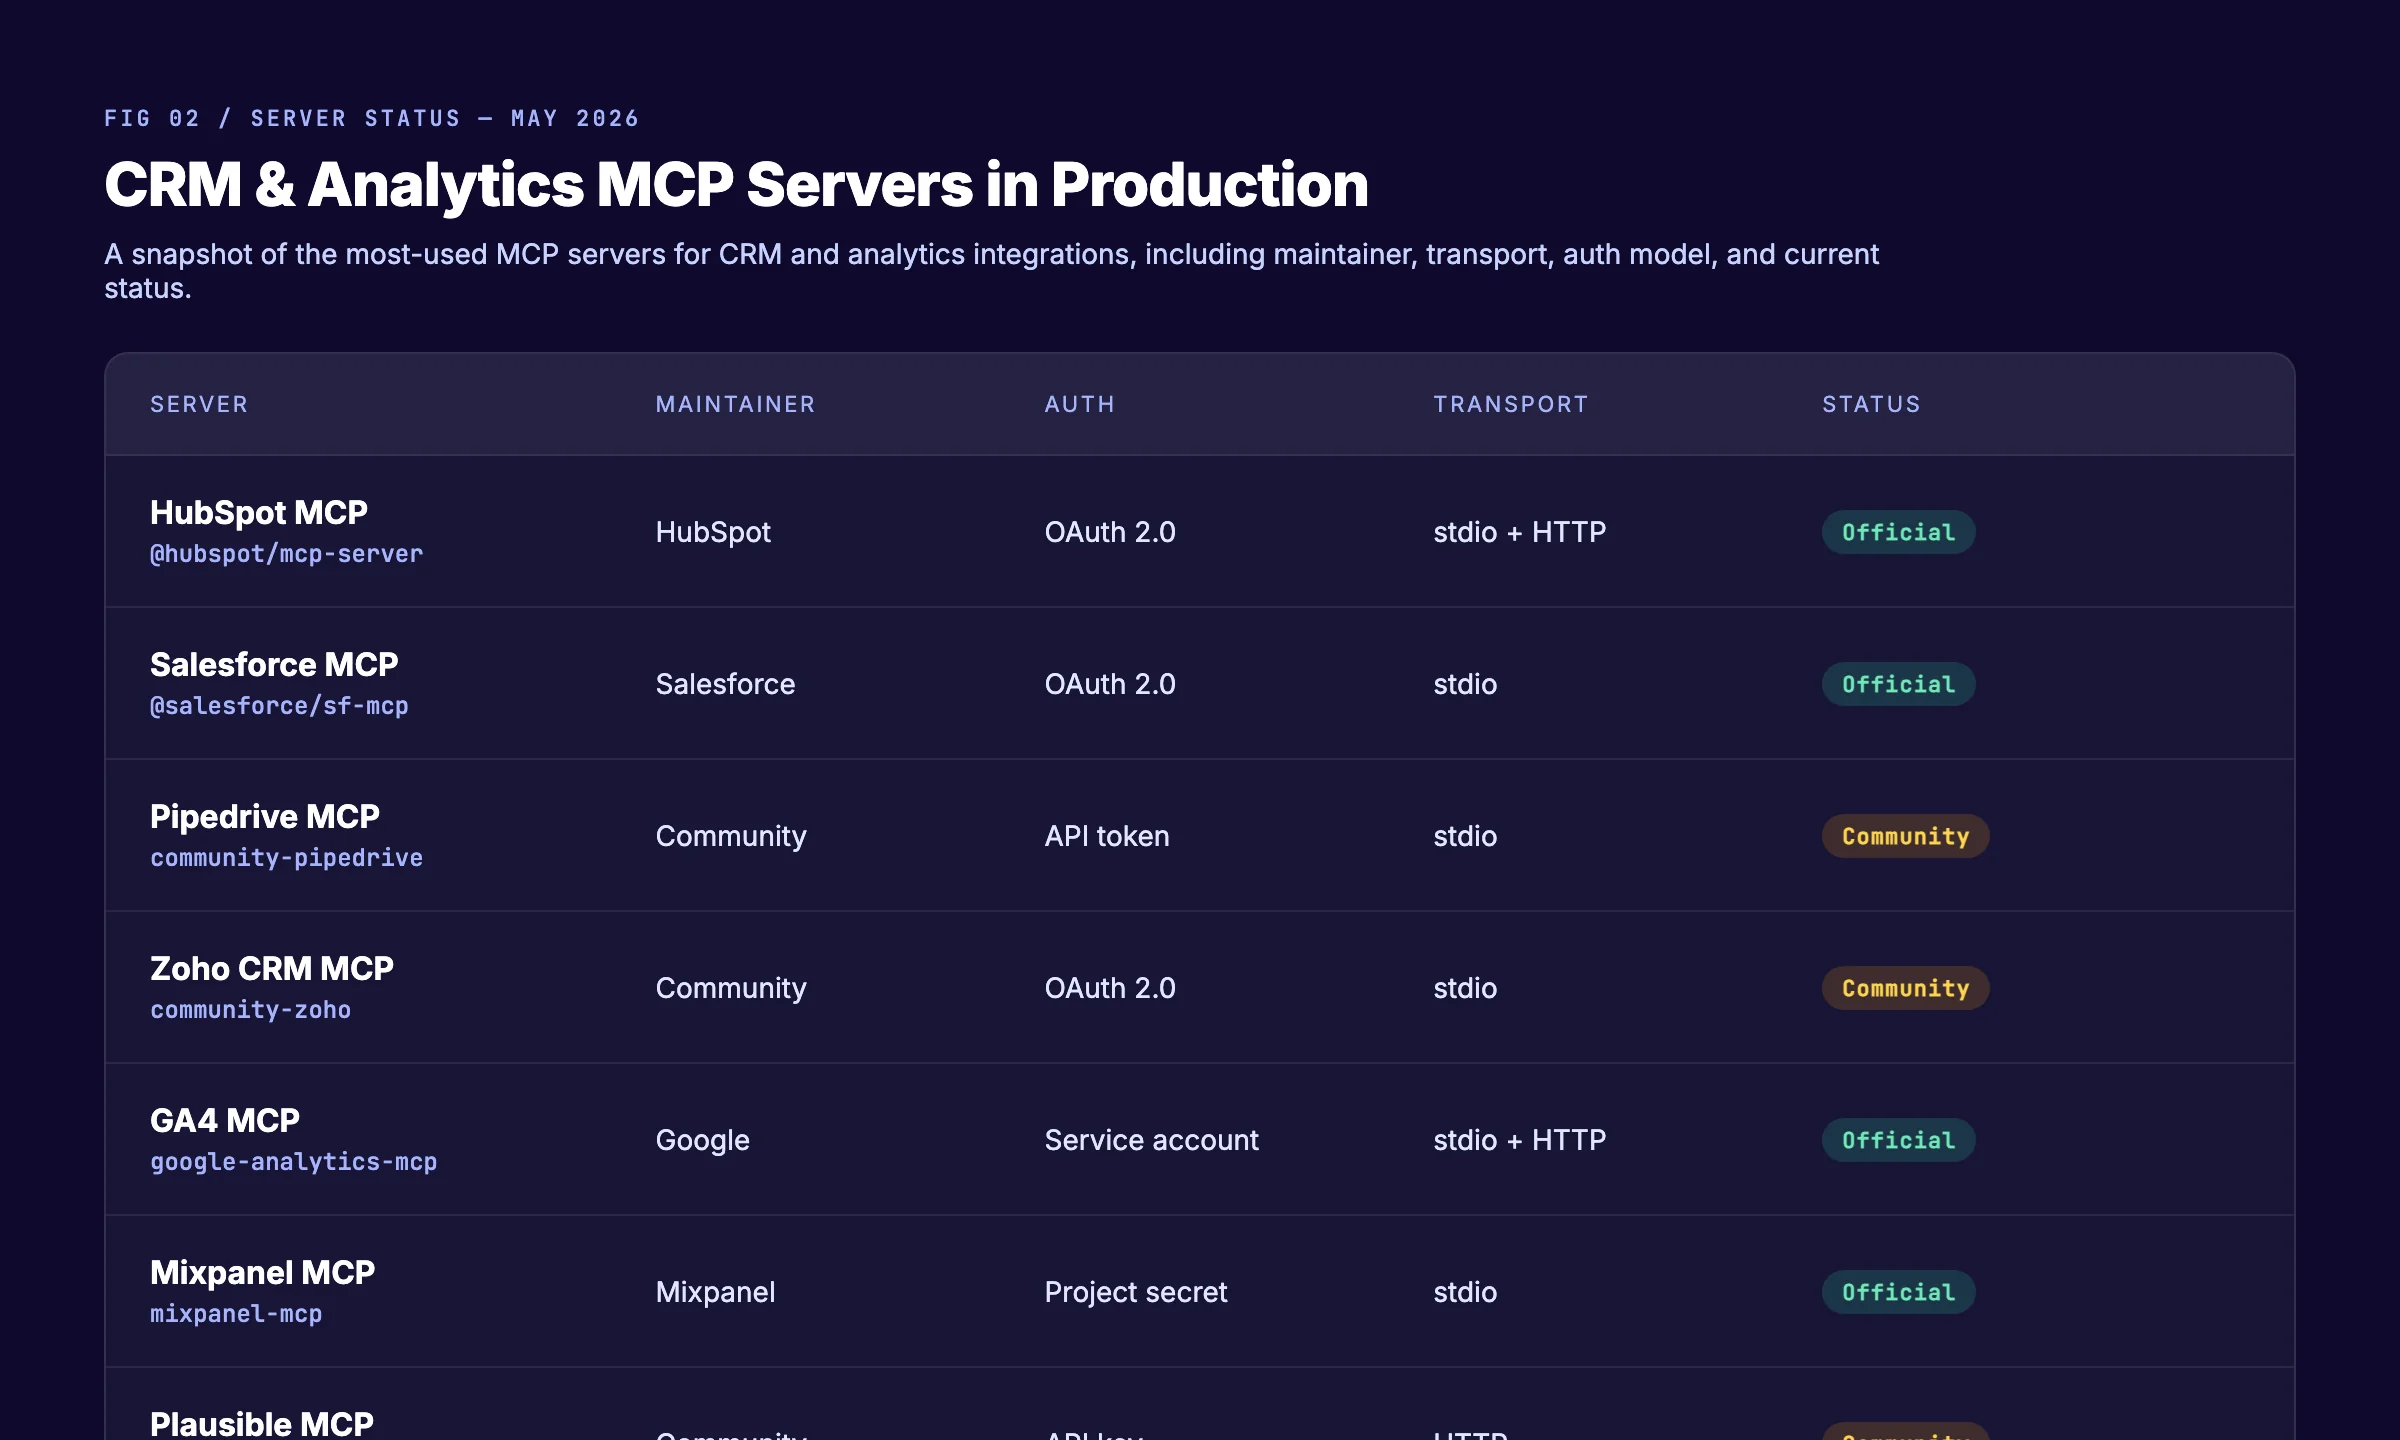Select the Pipedrive MCP server name

pos(265,816)
